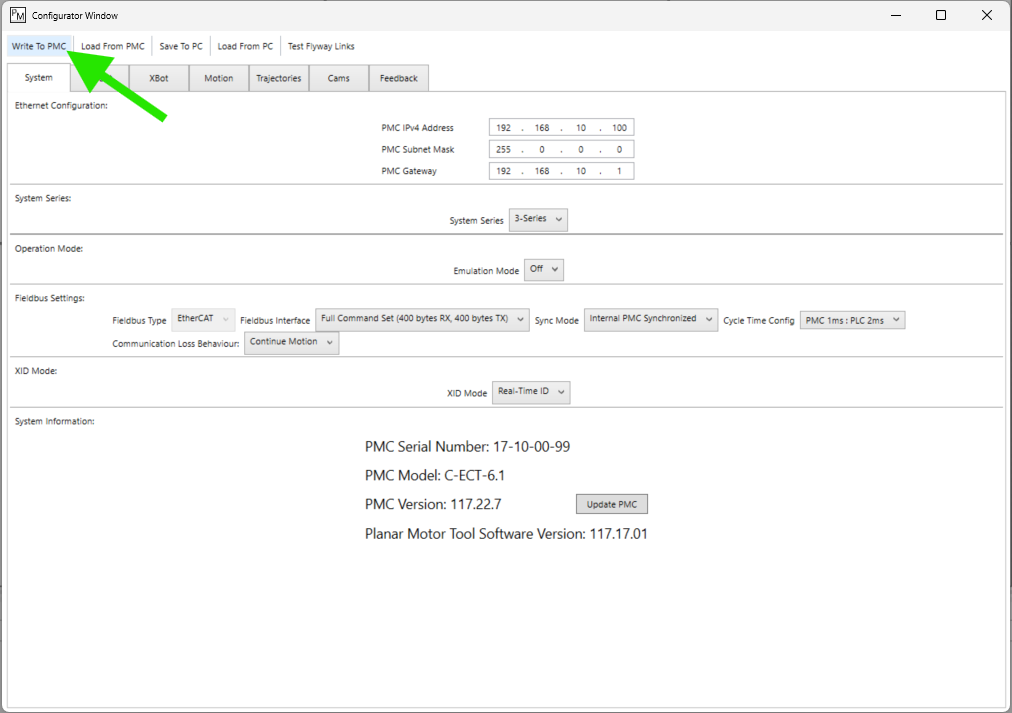
Task: Open the Motion tab
Action: point(218,78)
